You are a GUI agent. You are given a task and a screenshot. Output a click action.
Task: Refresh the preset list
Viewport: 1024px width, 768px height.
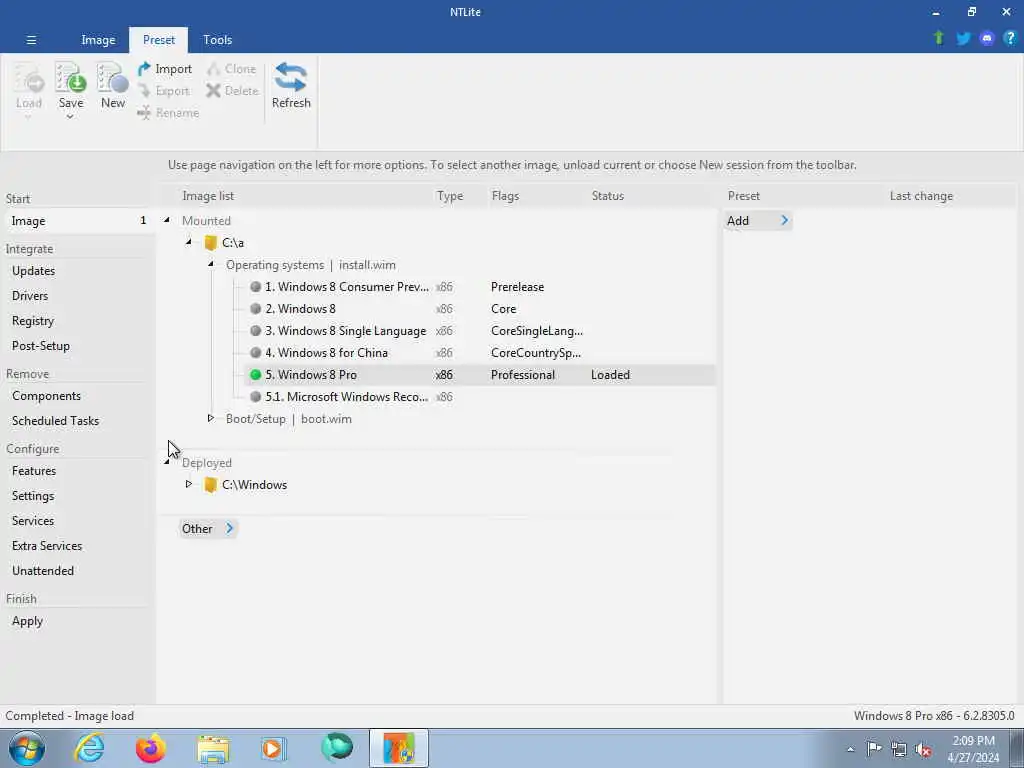pos(291,85)
